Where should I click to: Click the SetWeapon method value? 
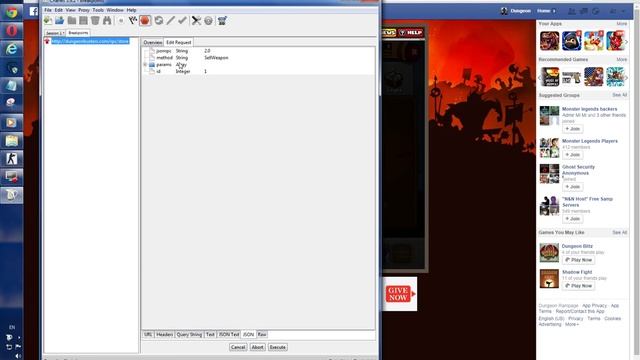216,58
